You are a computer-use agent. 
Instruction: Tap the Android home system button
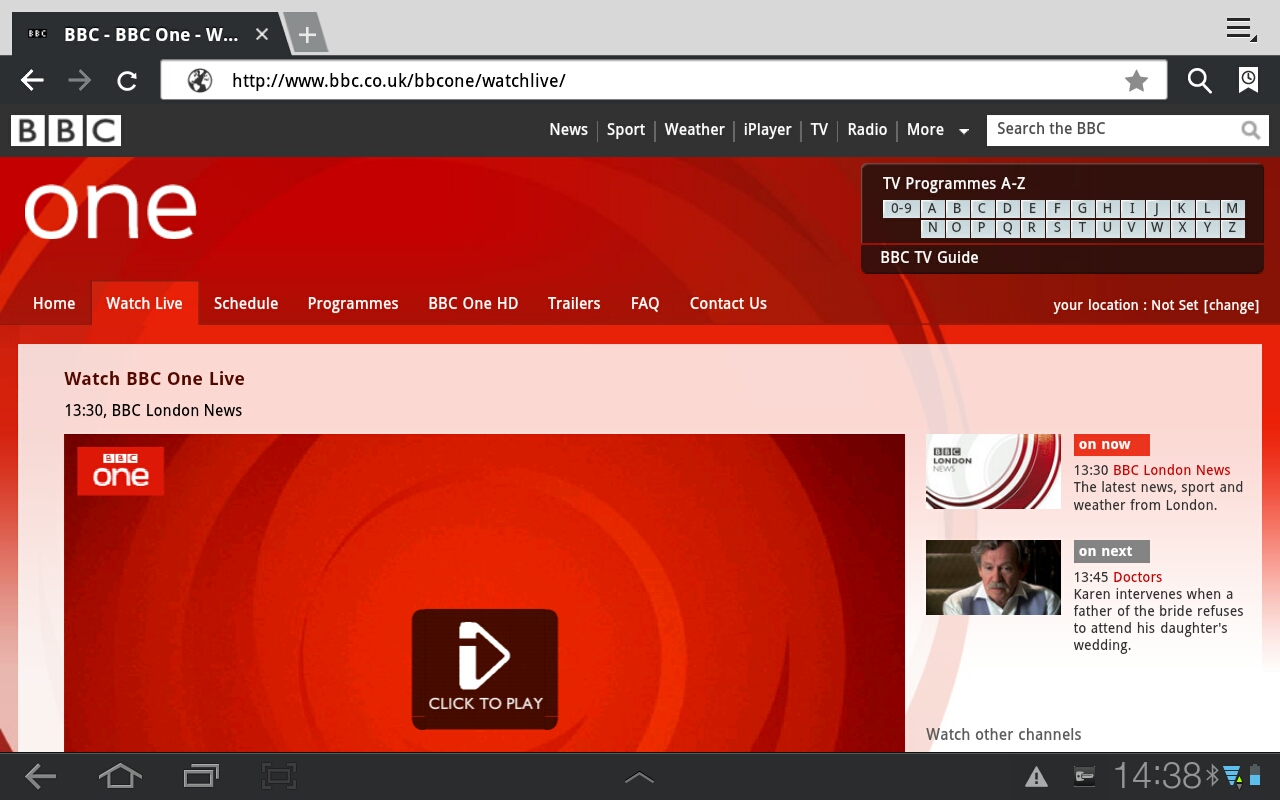click(x=120, y=776)
